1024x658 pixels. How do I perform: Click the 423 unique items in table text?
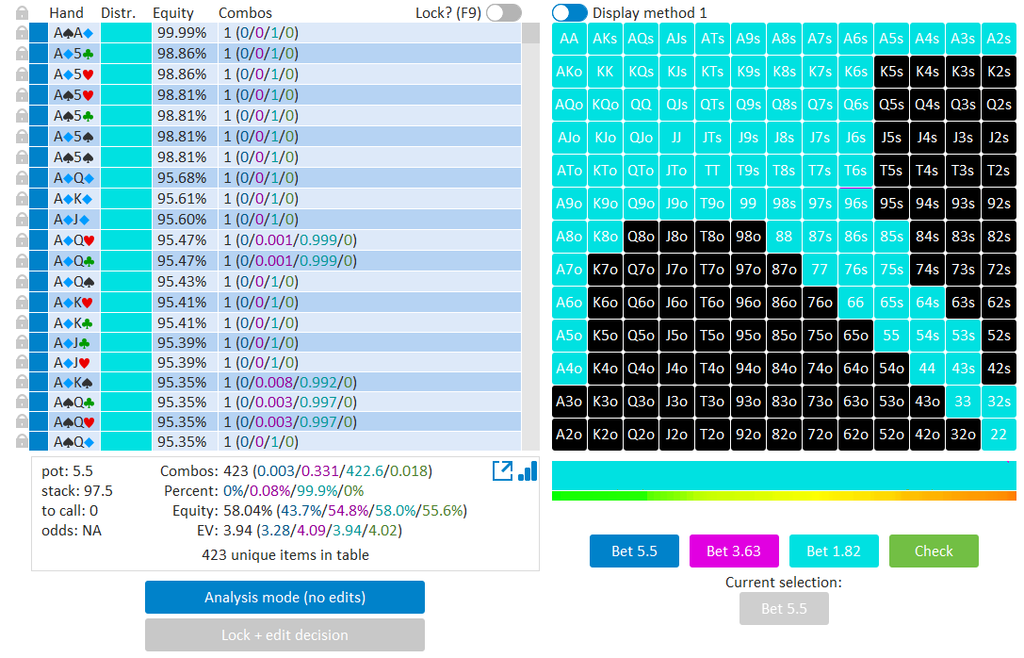(x=285, y=555)
